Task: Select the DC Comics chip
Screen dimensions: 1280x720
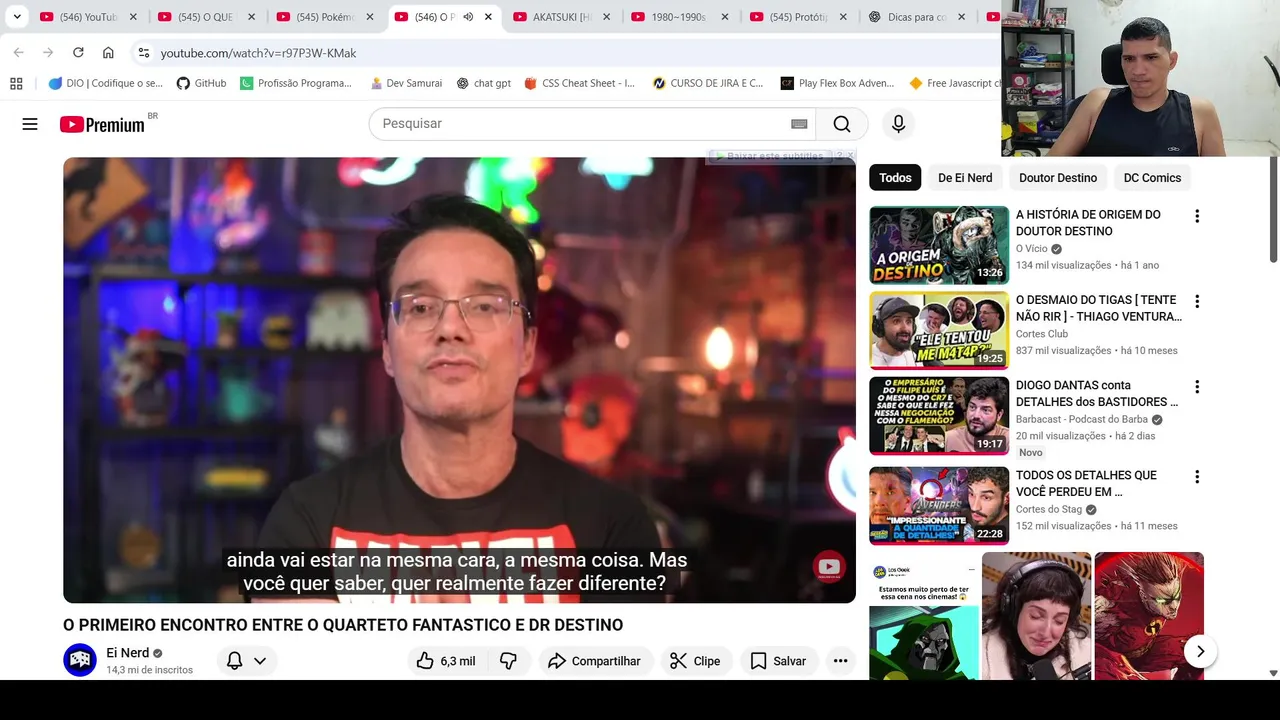Action: pyautogui.click(x=1152, y=178)
